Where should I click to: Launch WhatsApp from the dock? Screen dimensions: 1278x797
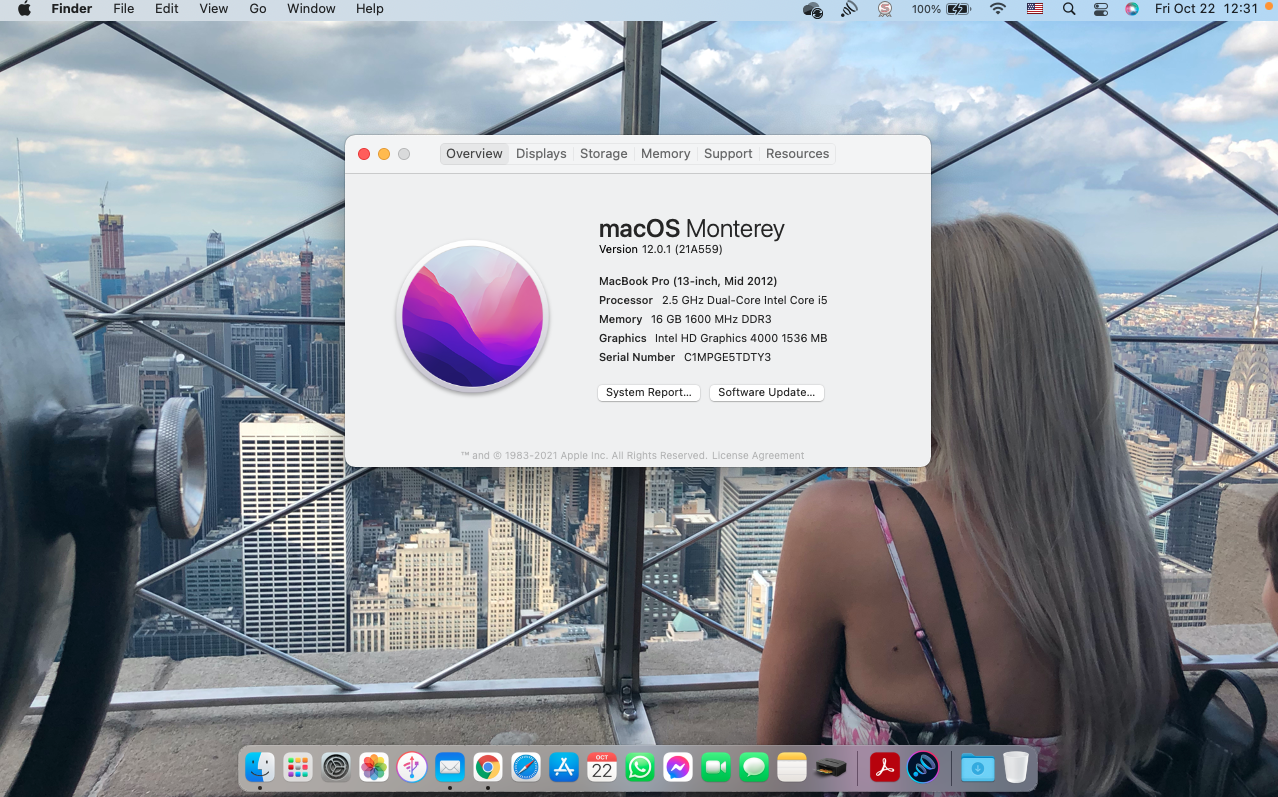(x=640, y=767)
